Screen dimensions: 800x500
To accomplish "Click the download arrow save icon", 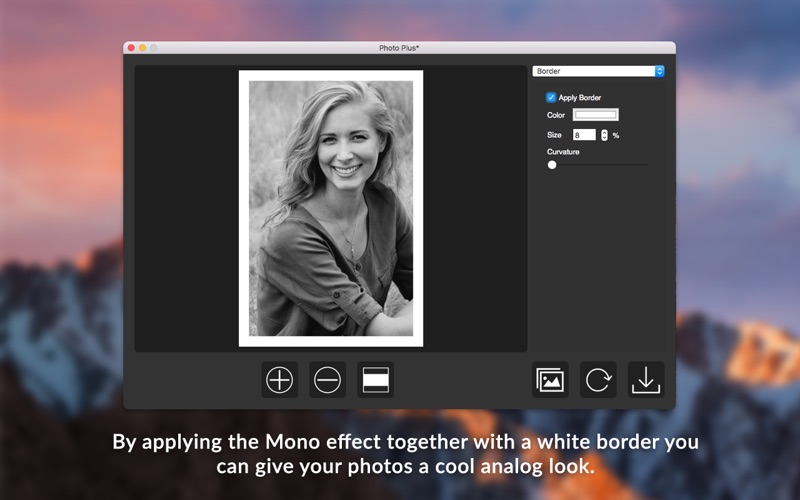I will click(x=646, y=380).
